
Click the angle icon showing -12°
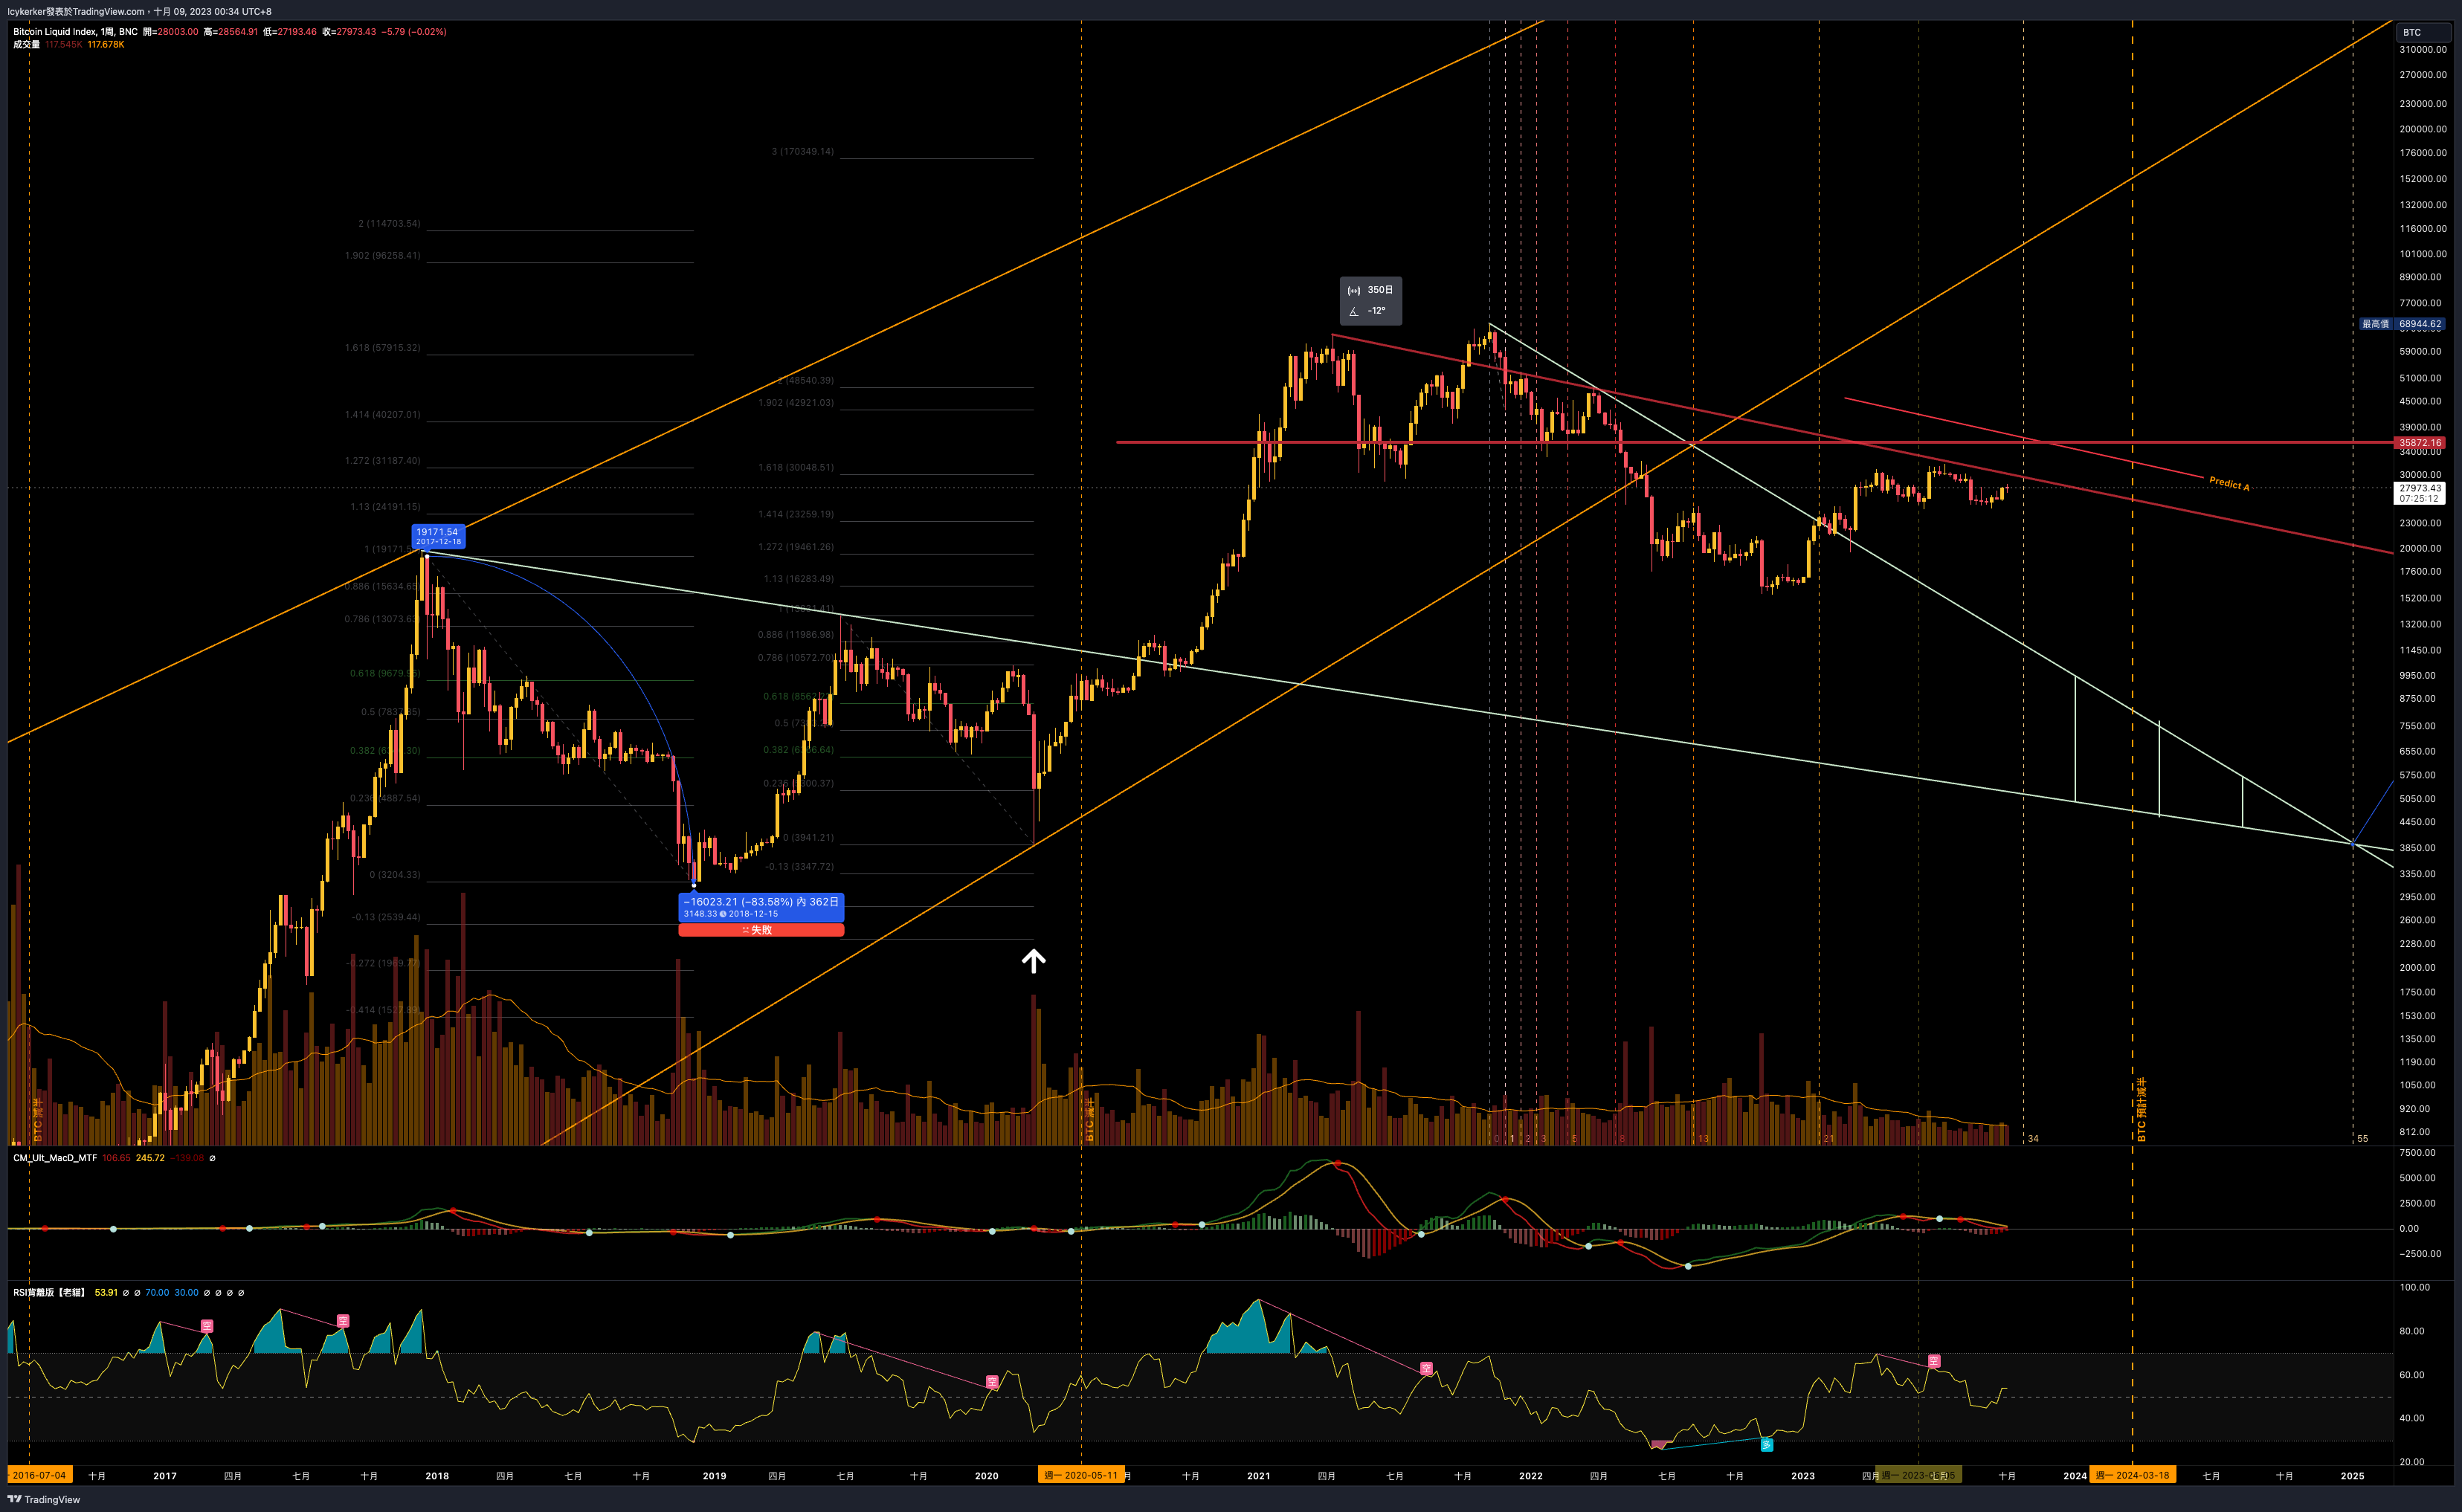point(1354,311)
